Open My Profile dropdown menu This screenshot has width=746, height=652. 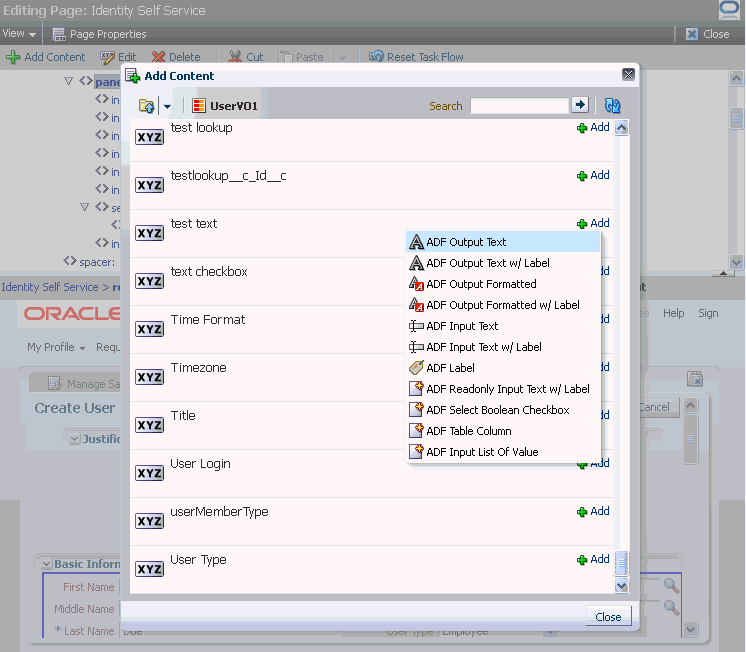(56, 347)
